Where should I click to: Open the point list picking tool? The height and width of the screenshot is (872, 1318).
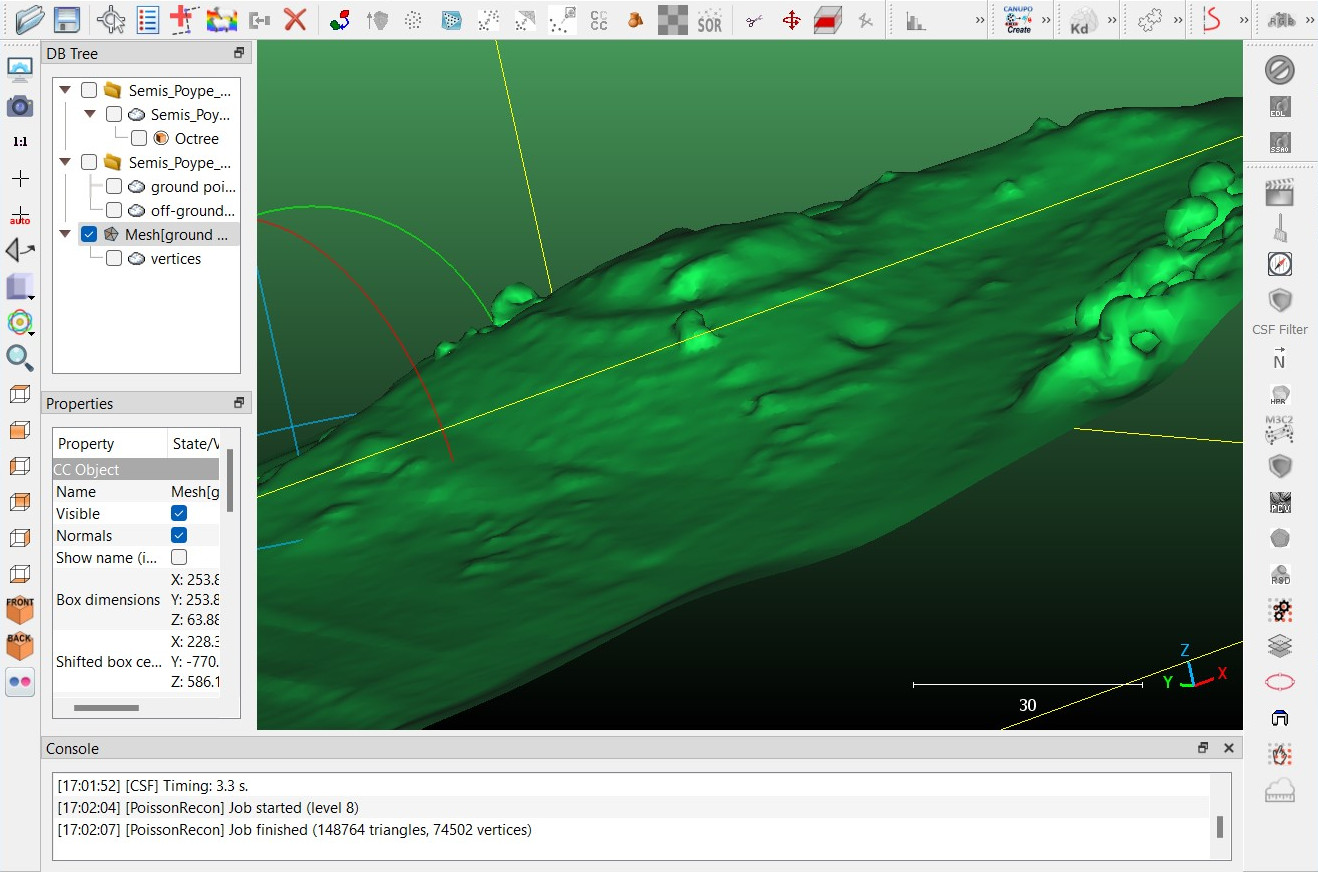(x=148, y=19)
